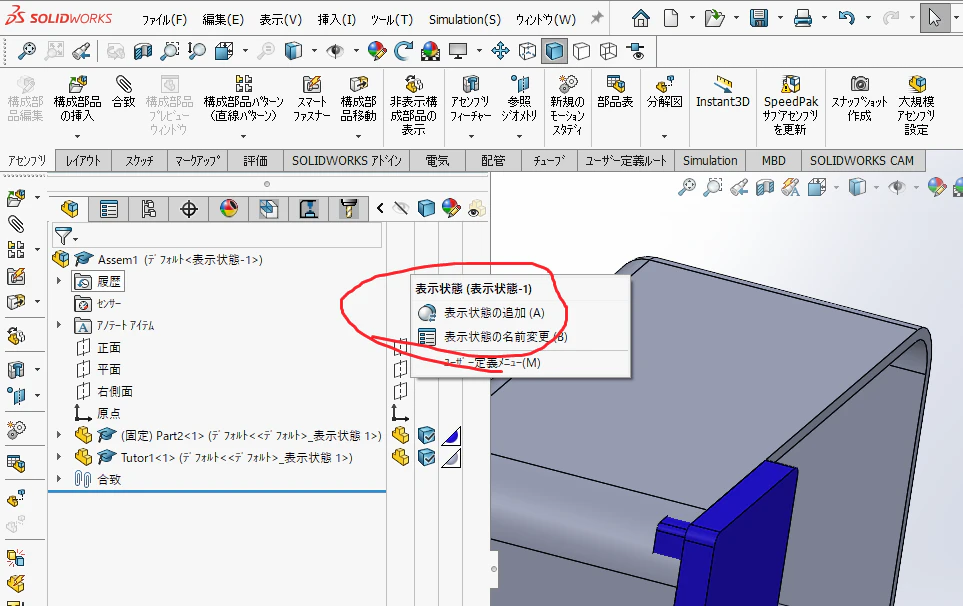The height and width of the screenshot is (606, 963).
Task: Activate the Select cursor tool
Action: [x=935, y=18]
